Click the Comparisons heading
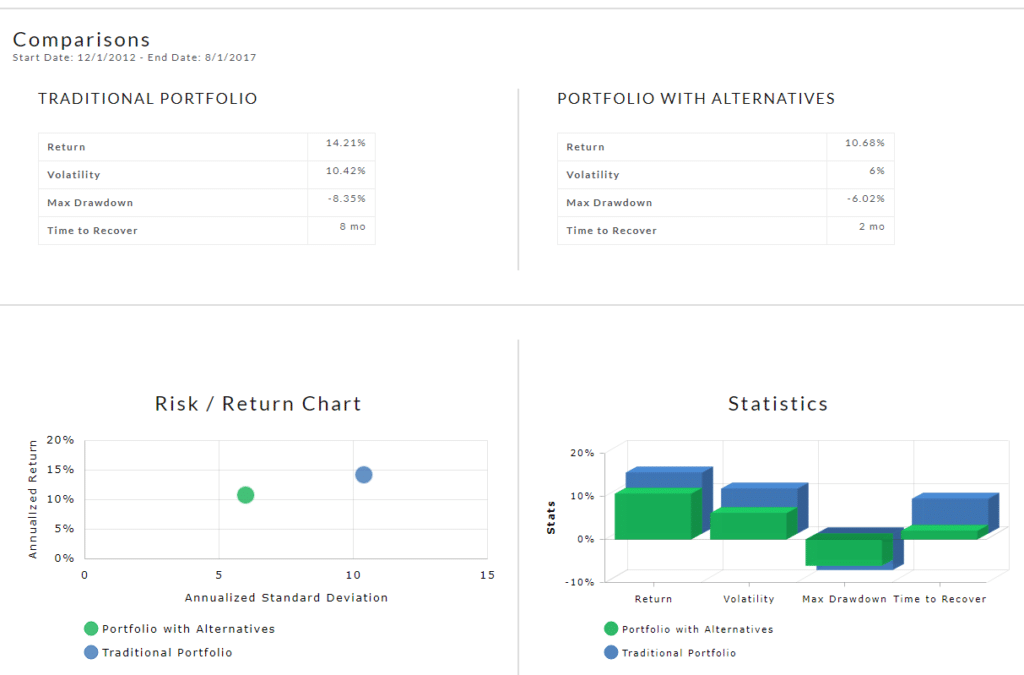1024x675 pixels. [82, 40]
